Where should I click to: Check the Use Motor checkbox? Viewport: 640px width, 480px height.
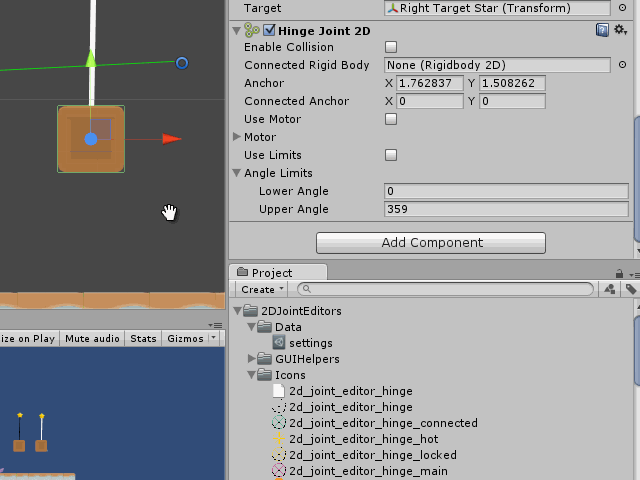coord(391,119)
